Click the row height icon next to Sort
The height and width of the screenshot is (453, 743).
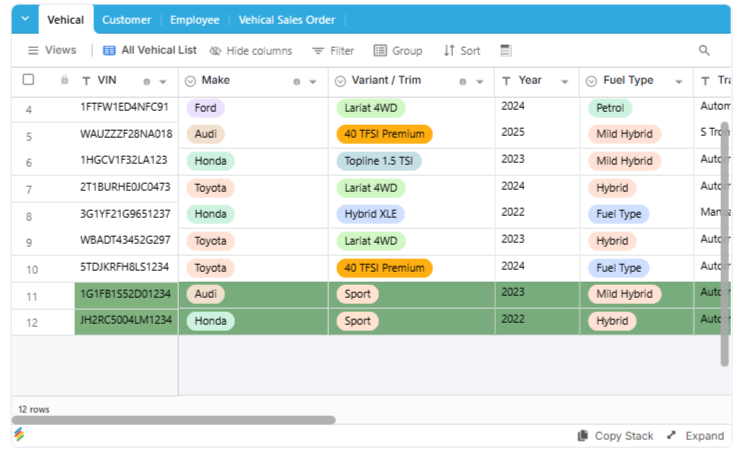pyautogui.click(x=506, y=50)
